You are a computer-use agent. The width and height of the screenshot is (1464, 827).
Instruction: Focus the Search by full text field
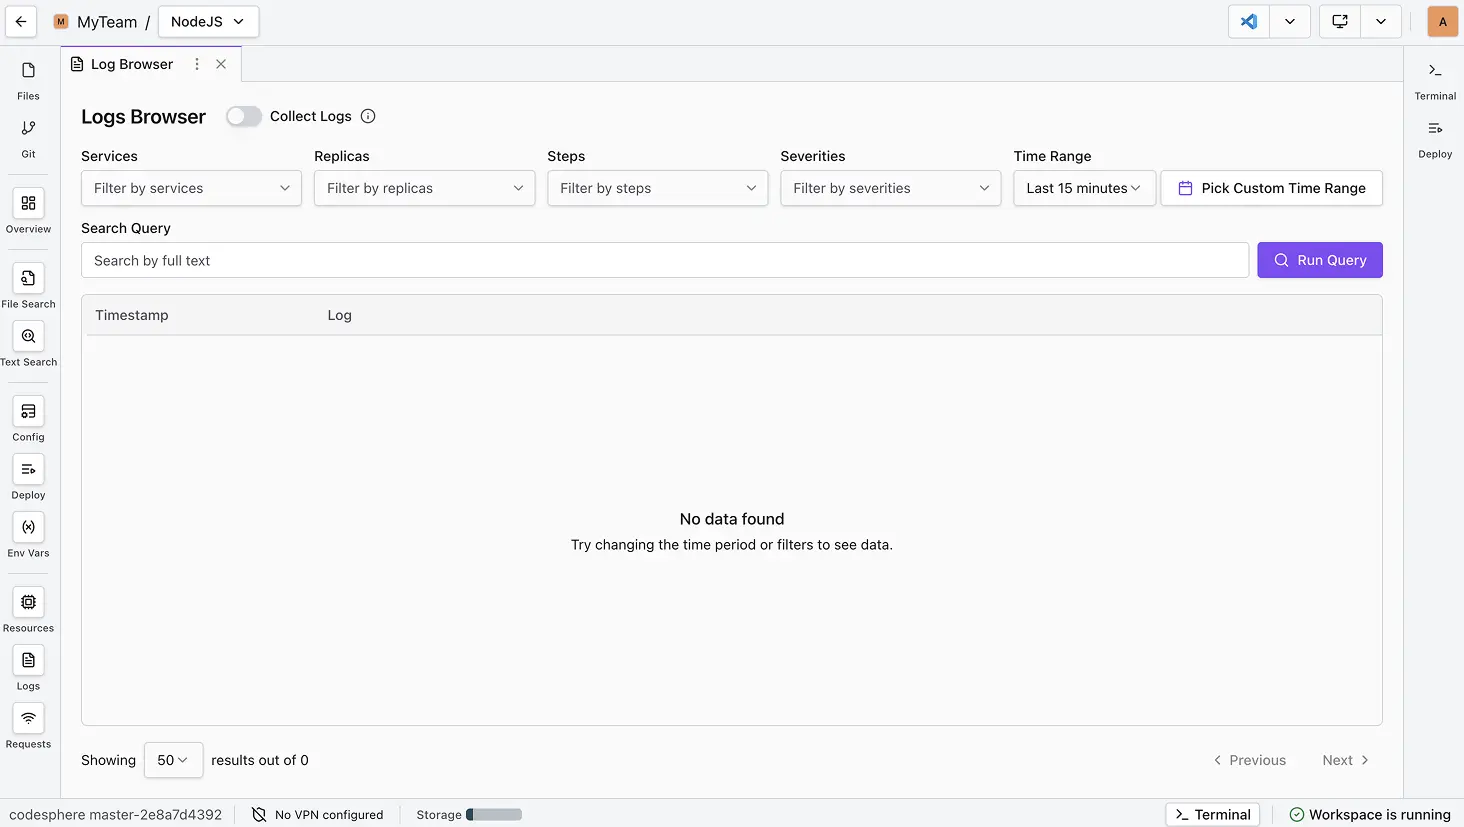665,260
